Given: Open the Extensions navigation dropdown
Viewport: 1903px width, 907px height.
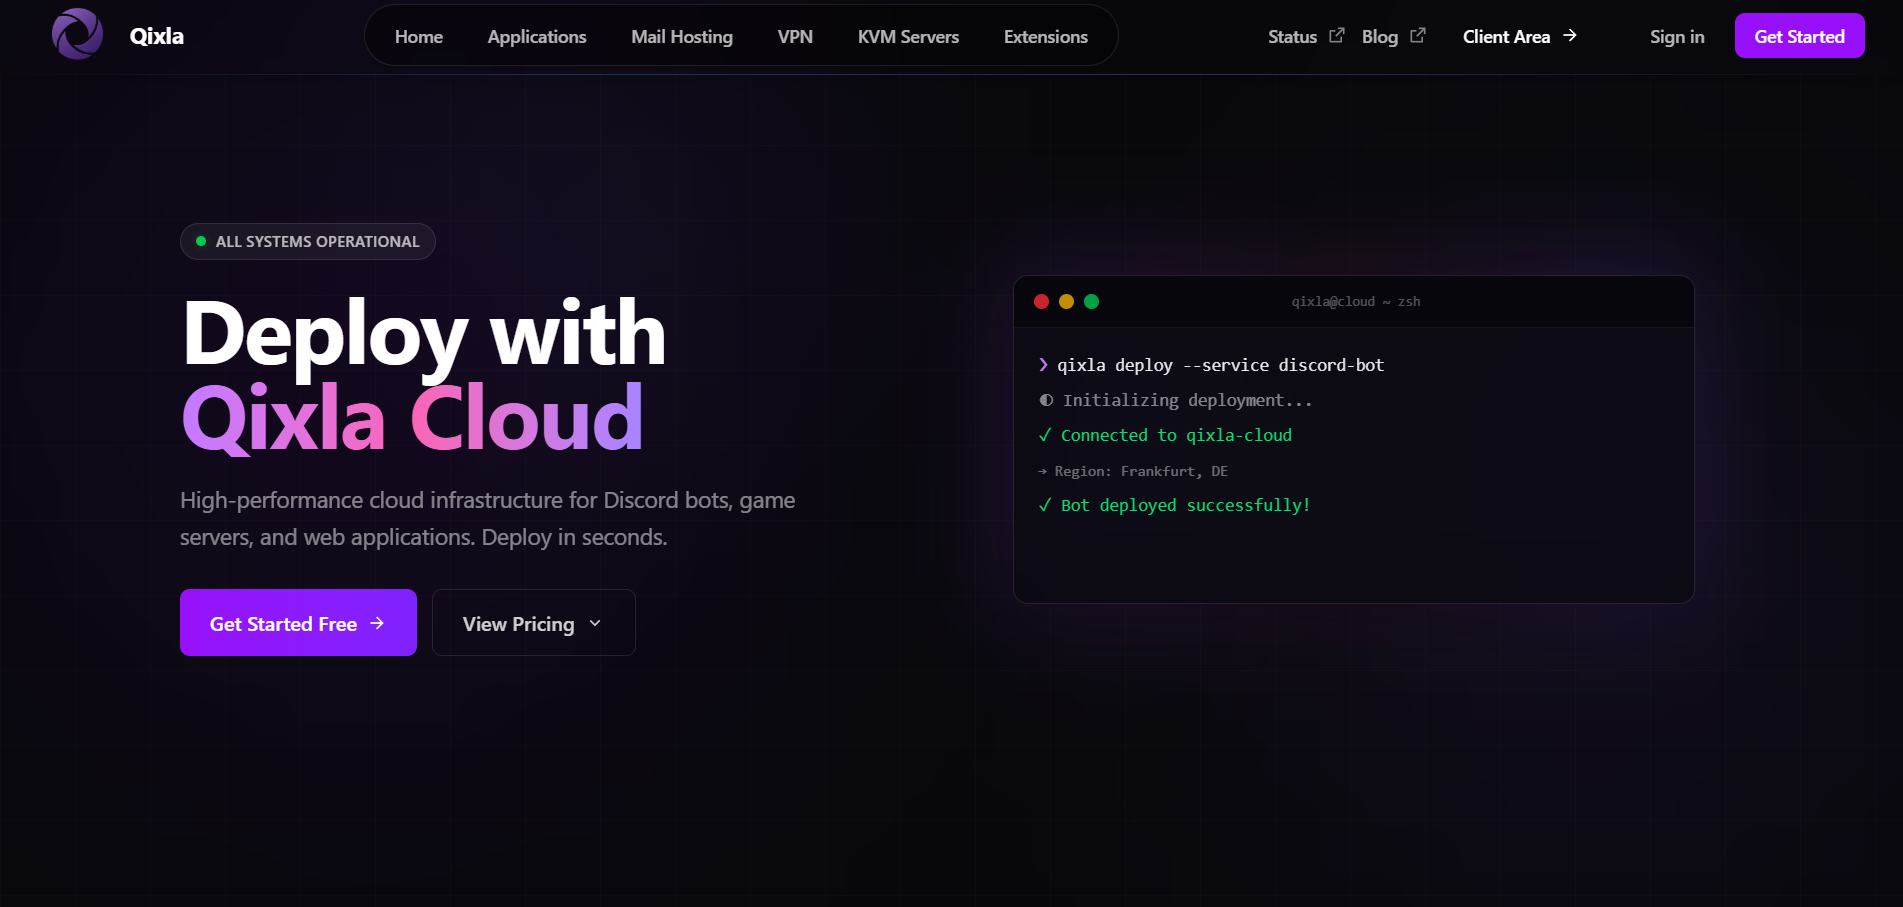Looking at the screenshot, I should [1044, 36].
